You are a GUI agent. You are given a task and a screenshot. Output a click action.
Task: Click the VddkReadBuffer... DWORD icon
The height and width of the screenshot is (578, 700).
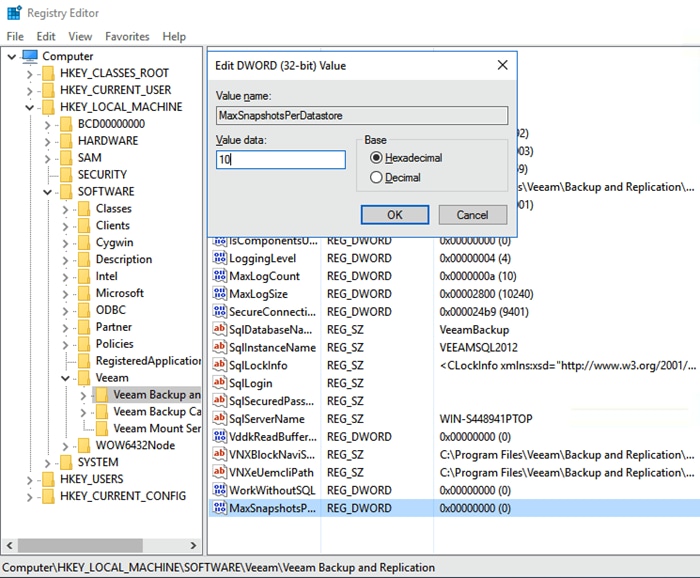click(220, 437)
